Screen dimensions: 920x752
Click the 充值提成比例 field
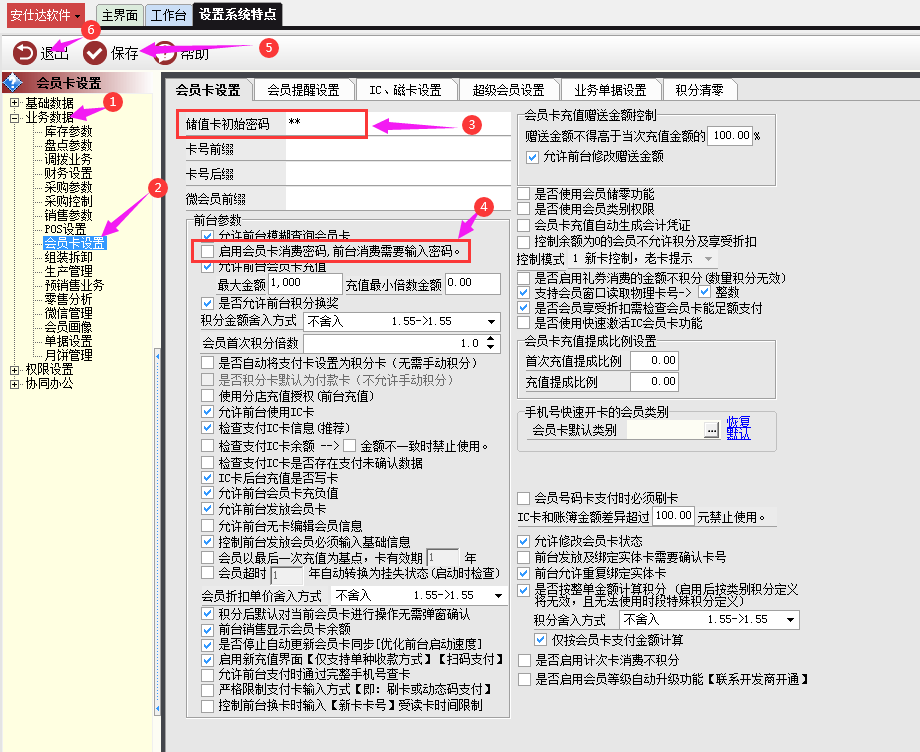(x=654, y=382)
